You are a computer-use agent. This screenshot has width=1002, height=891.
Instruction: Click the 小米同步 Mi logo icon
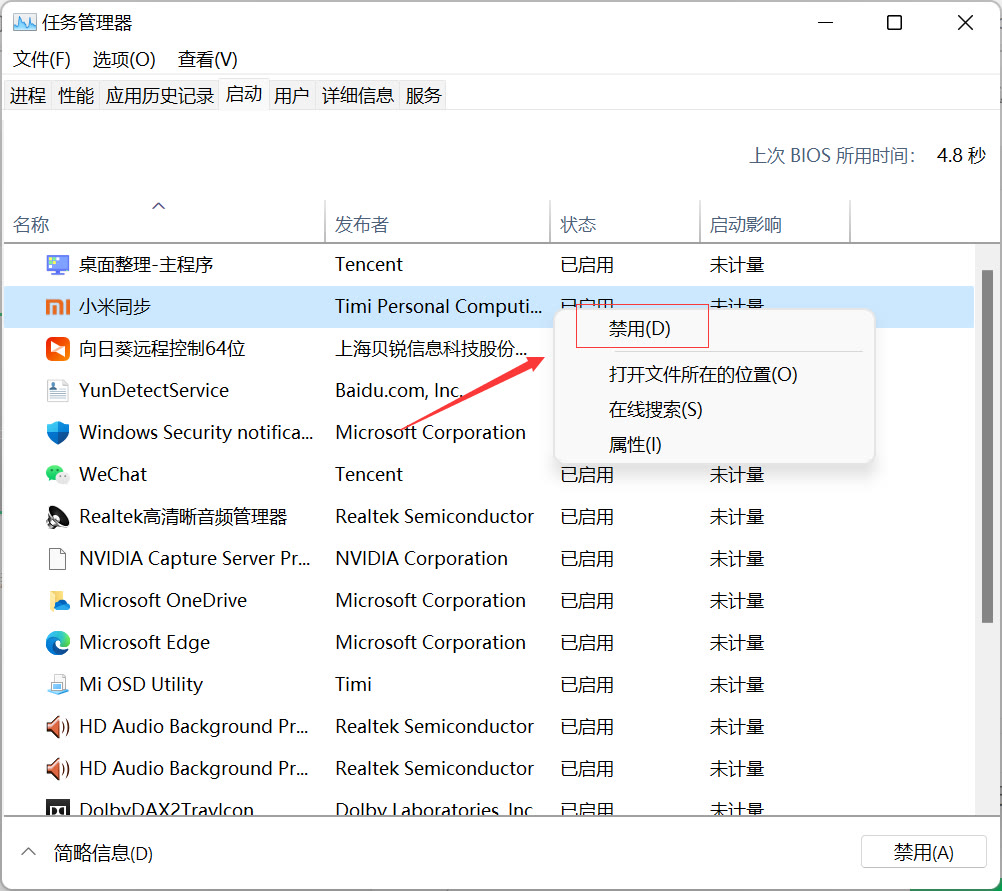coord(57,306)
